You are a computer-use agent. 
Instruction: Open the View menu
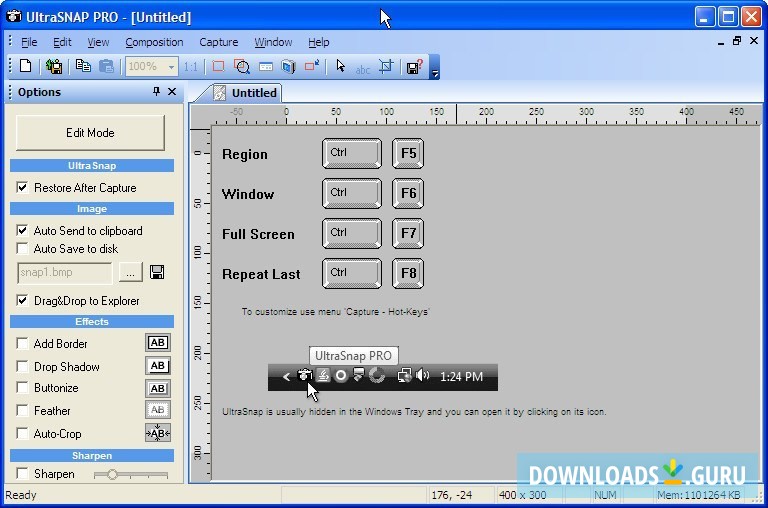[x=98, y=42]
